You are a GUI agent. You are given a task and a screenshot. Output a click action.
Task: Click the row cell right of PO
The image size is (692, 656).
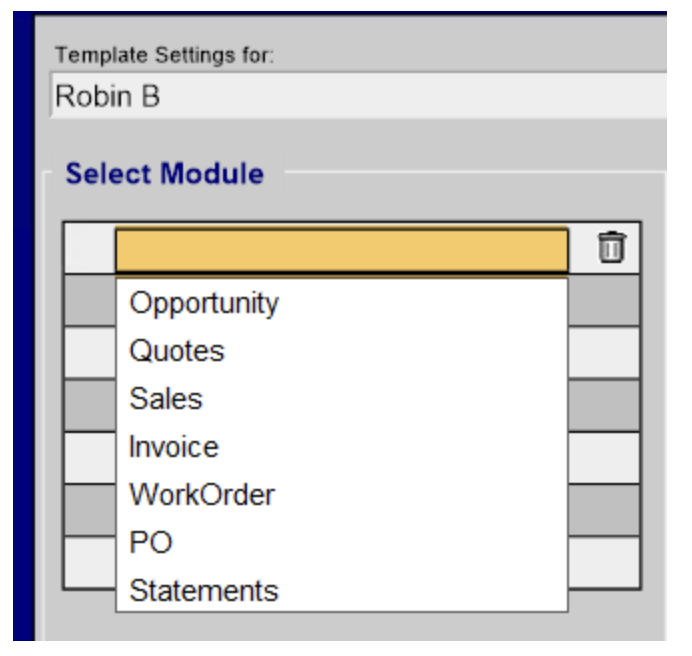pos(604,562)
